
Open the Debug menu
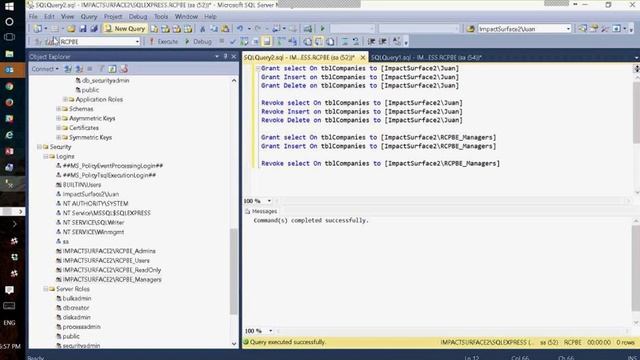138,17
